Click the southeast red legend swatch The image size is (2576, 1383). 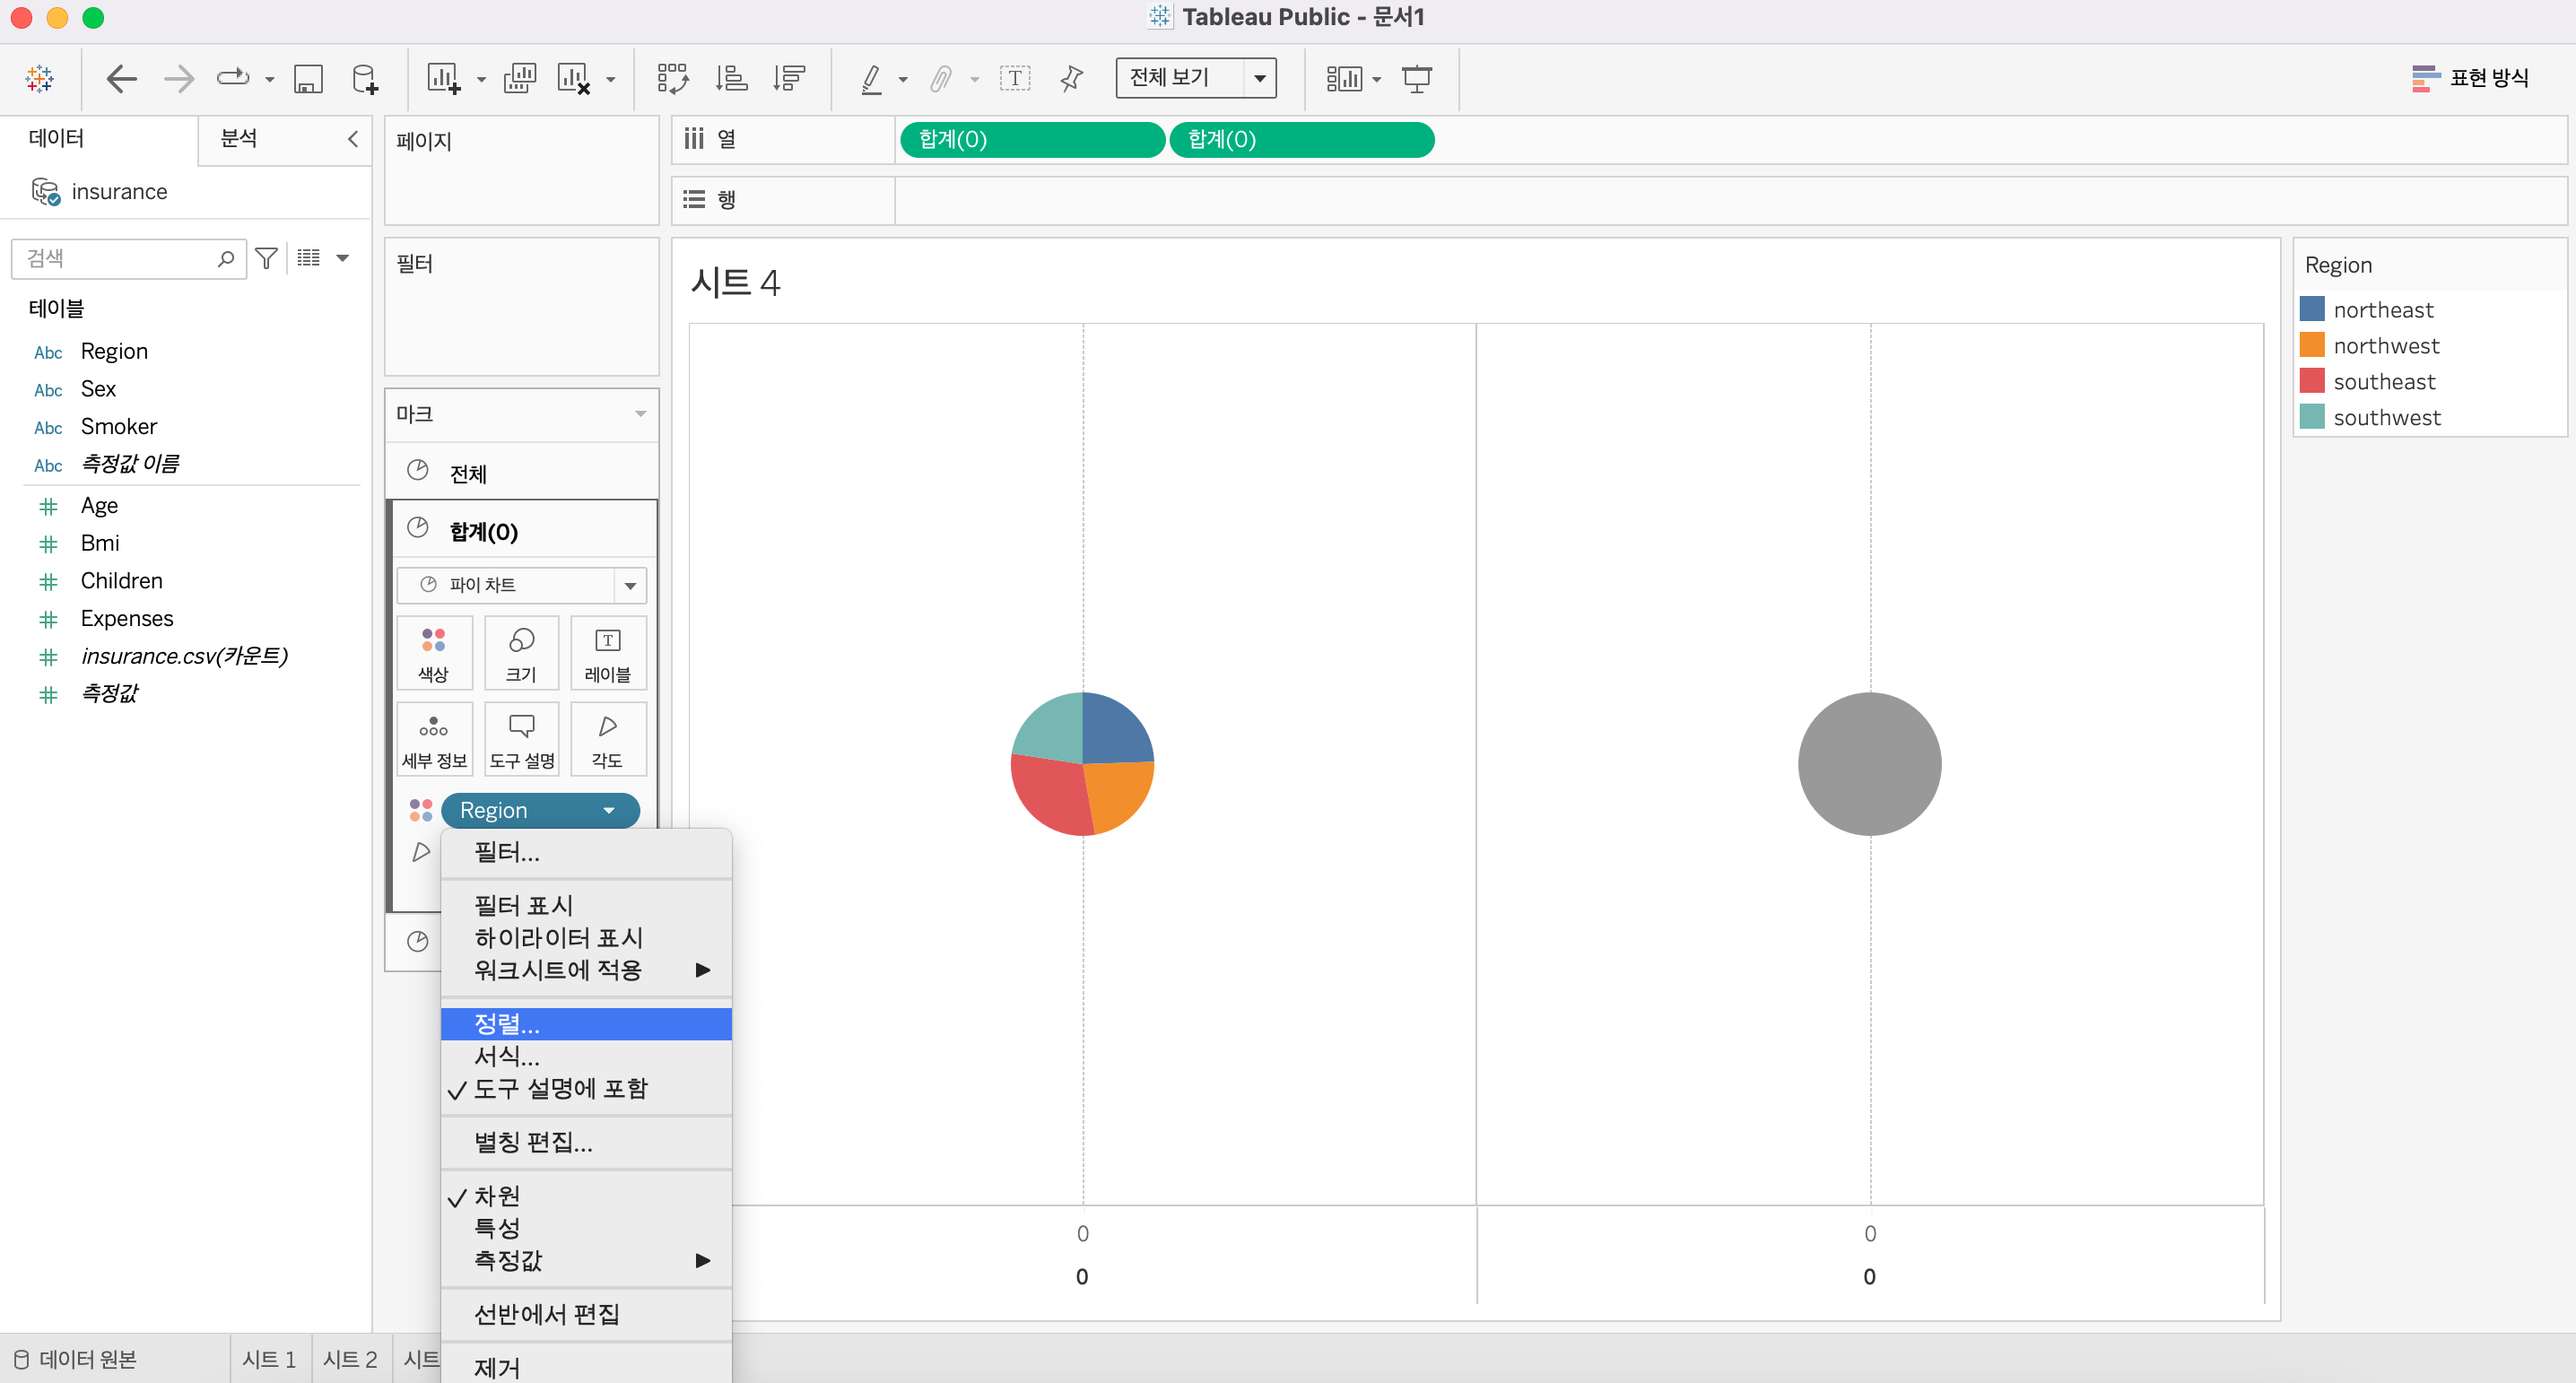[x=2311, y=381]
